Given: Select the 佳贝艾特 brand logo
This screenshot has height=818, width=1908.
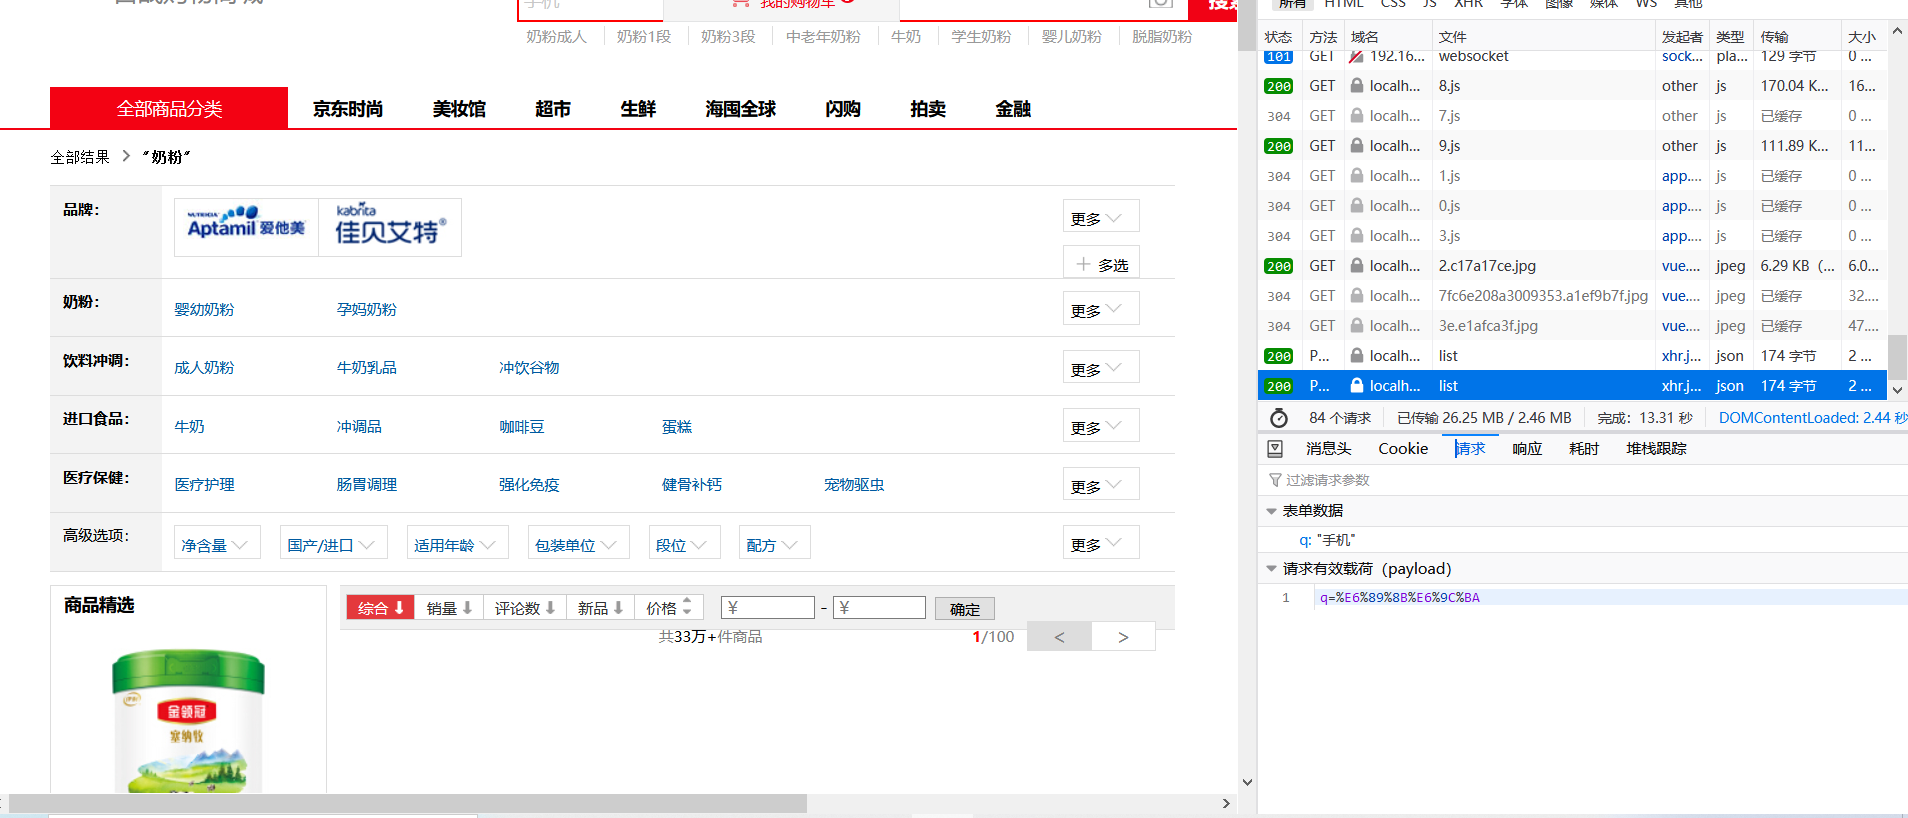Looking at the screenshot, I should [x=390, y=227].
